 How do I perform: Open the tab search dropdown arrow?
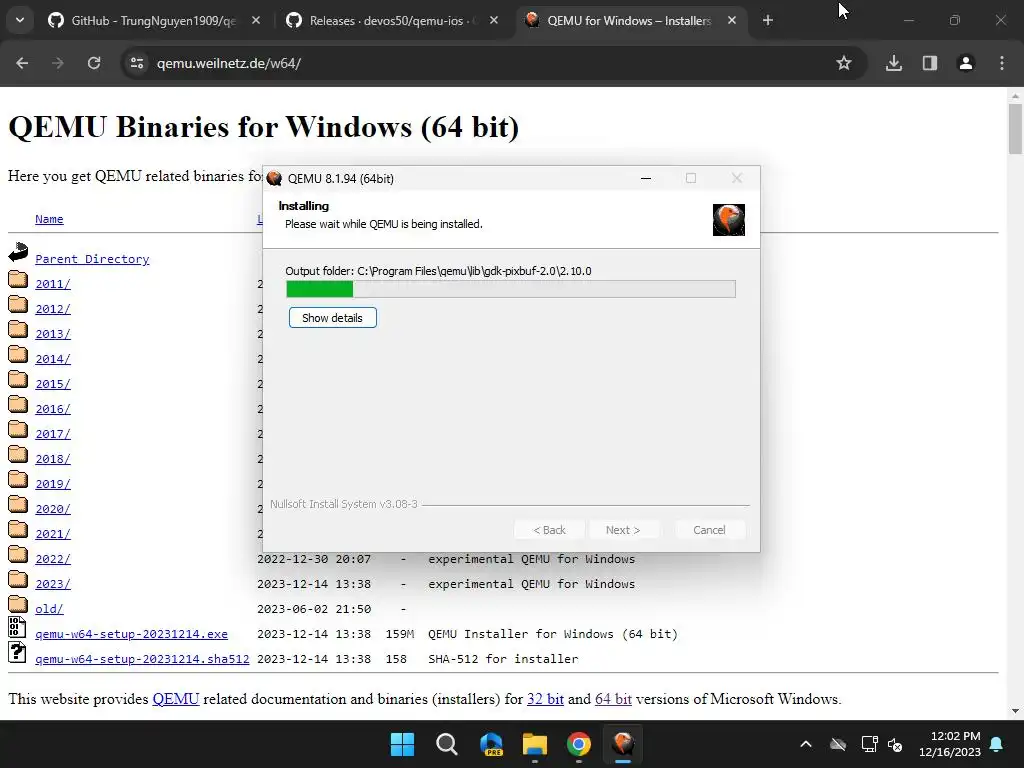click(x=20, y=20)
